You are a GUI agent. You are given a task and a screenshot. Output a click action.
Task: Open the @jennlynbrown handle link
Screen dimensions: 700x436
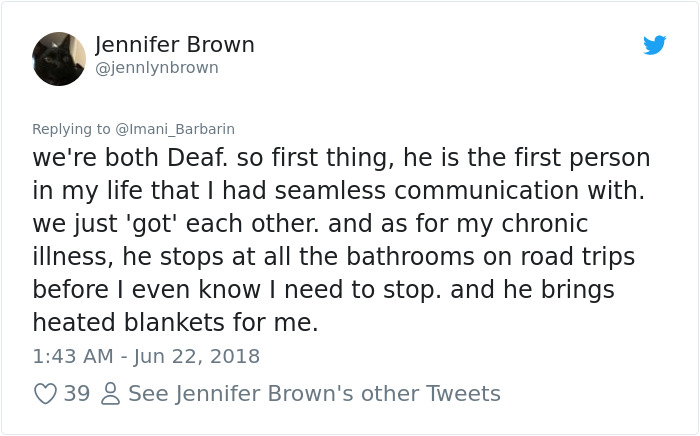pos(157,68)
